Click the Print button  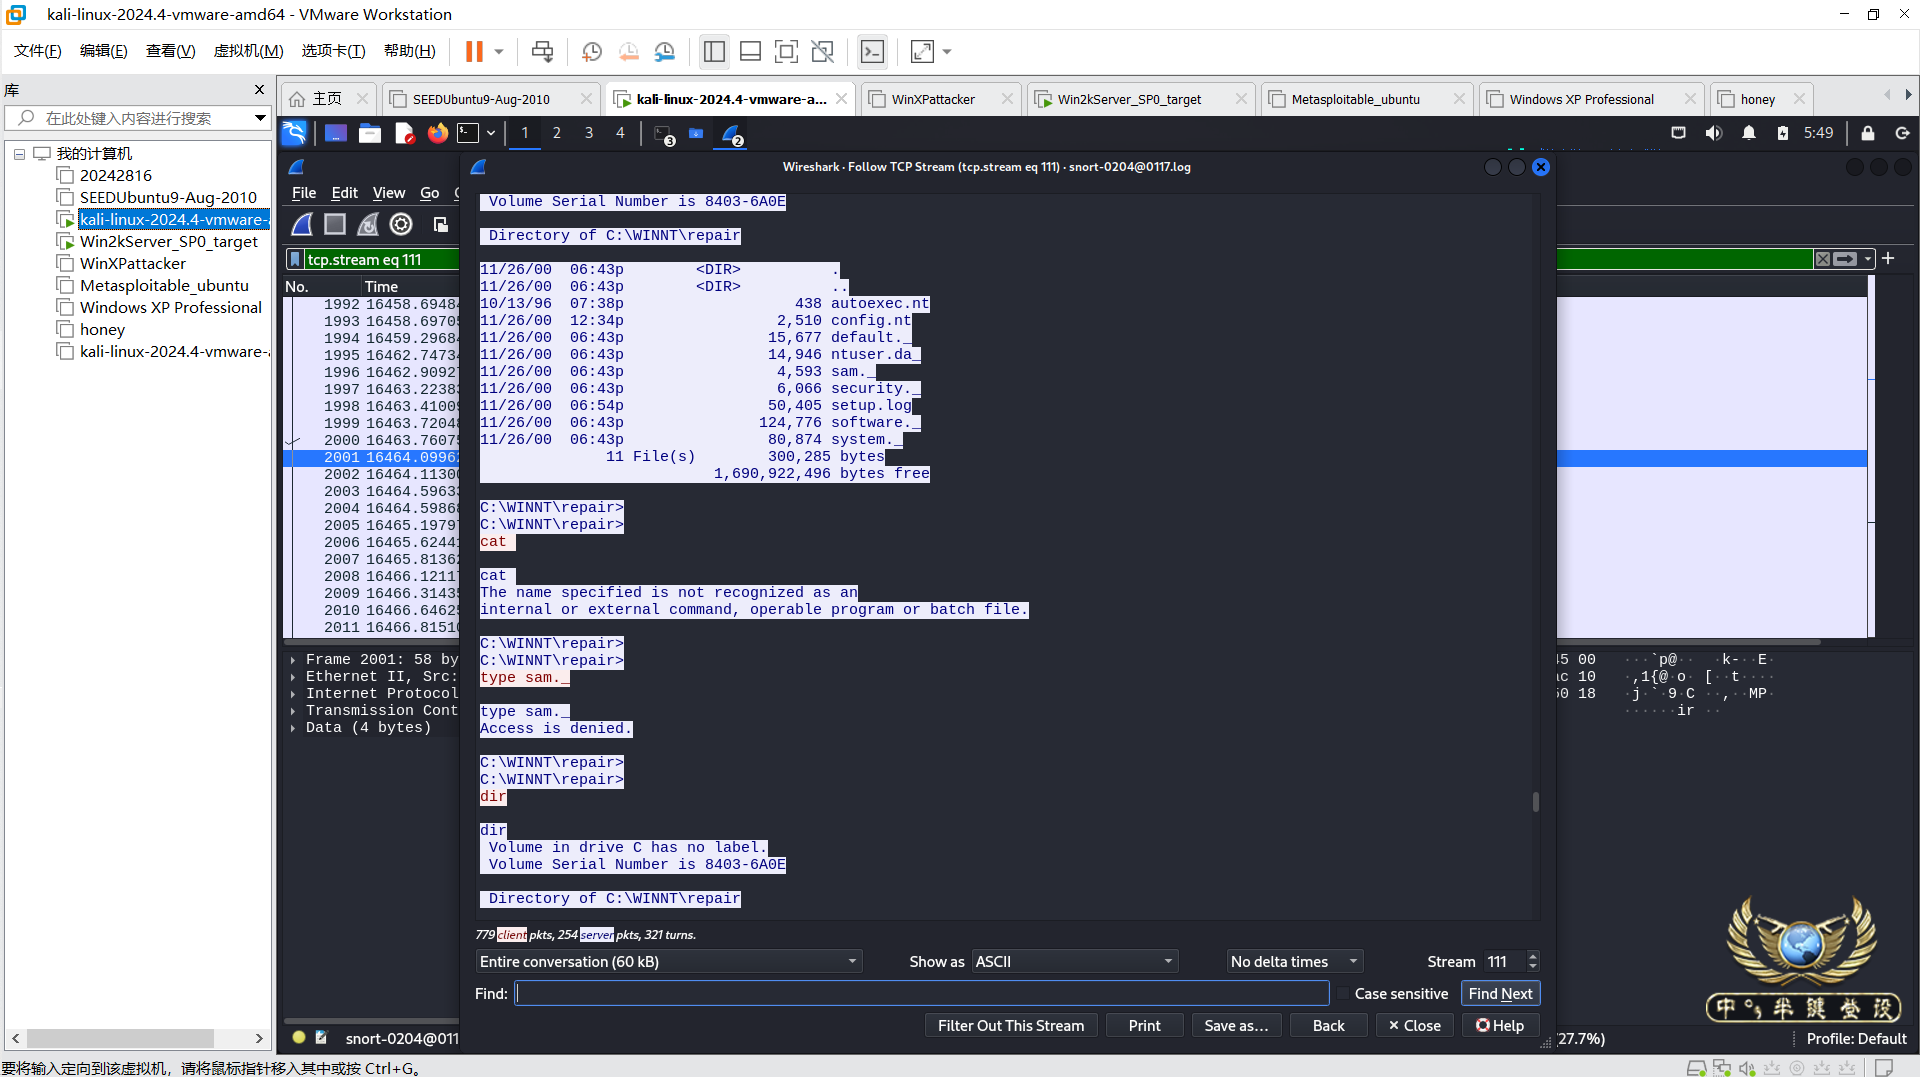(x=1144, y=1026)
